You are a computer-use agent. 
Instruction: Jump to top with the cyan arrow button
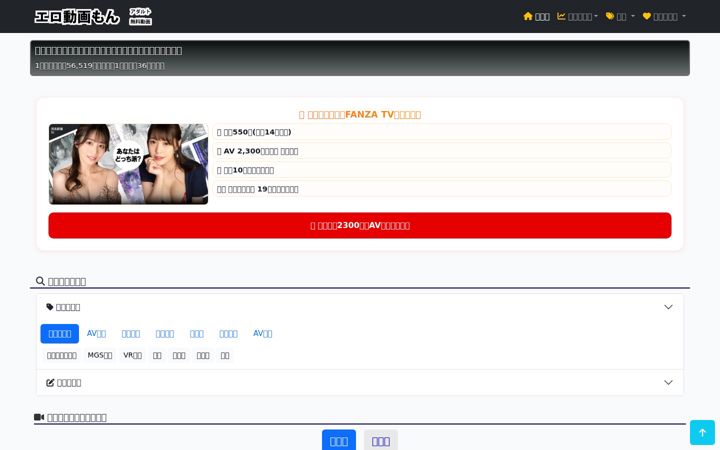pos(702,433)
